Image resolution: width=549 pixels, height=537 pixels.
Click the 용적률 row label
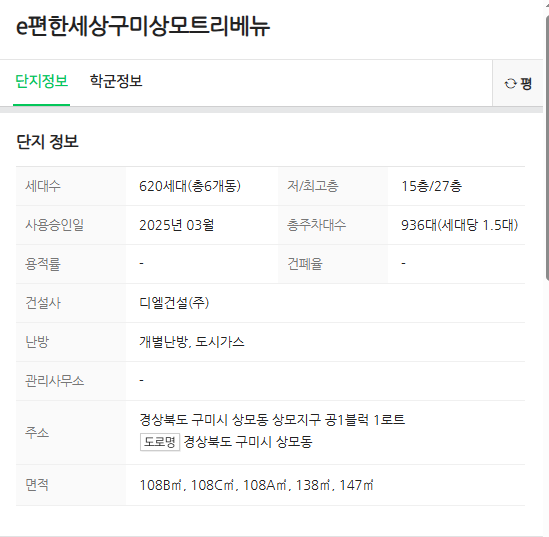pyautogui.click(x=43, y=264)
